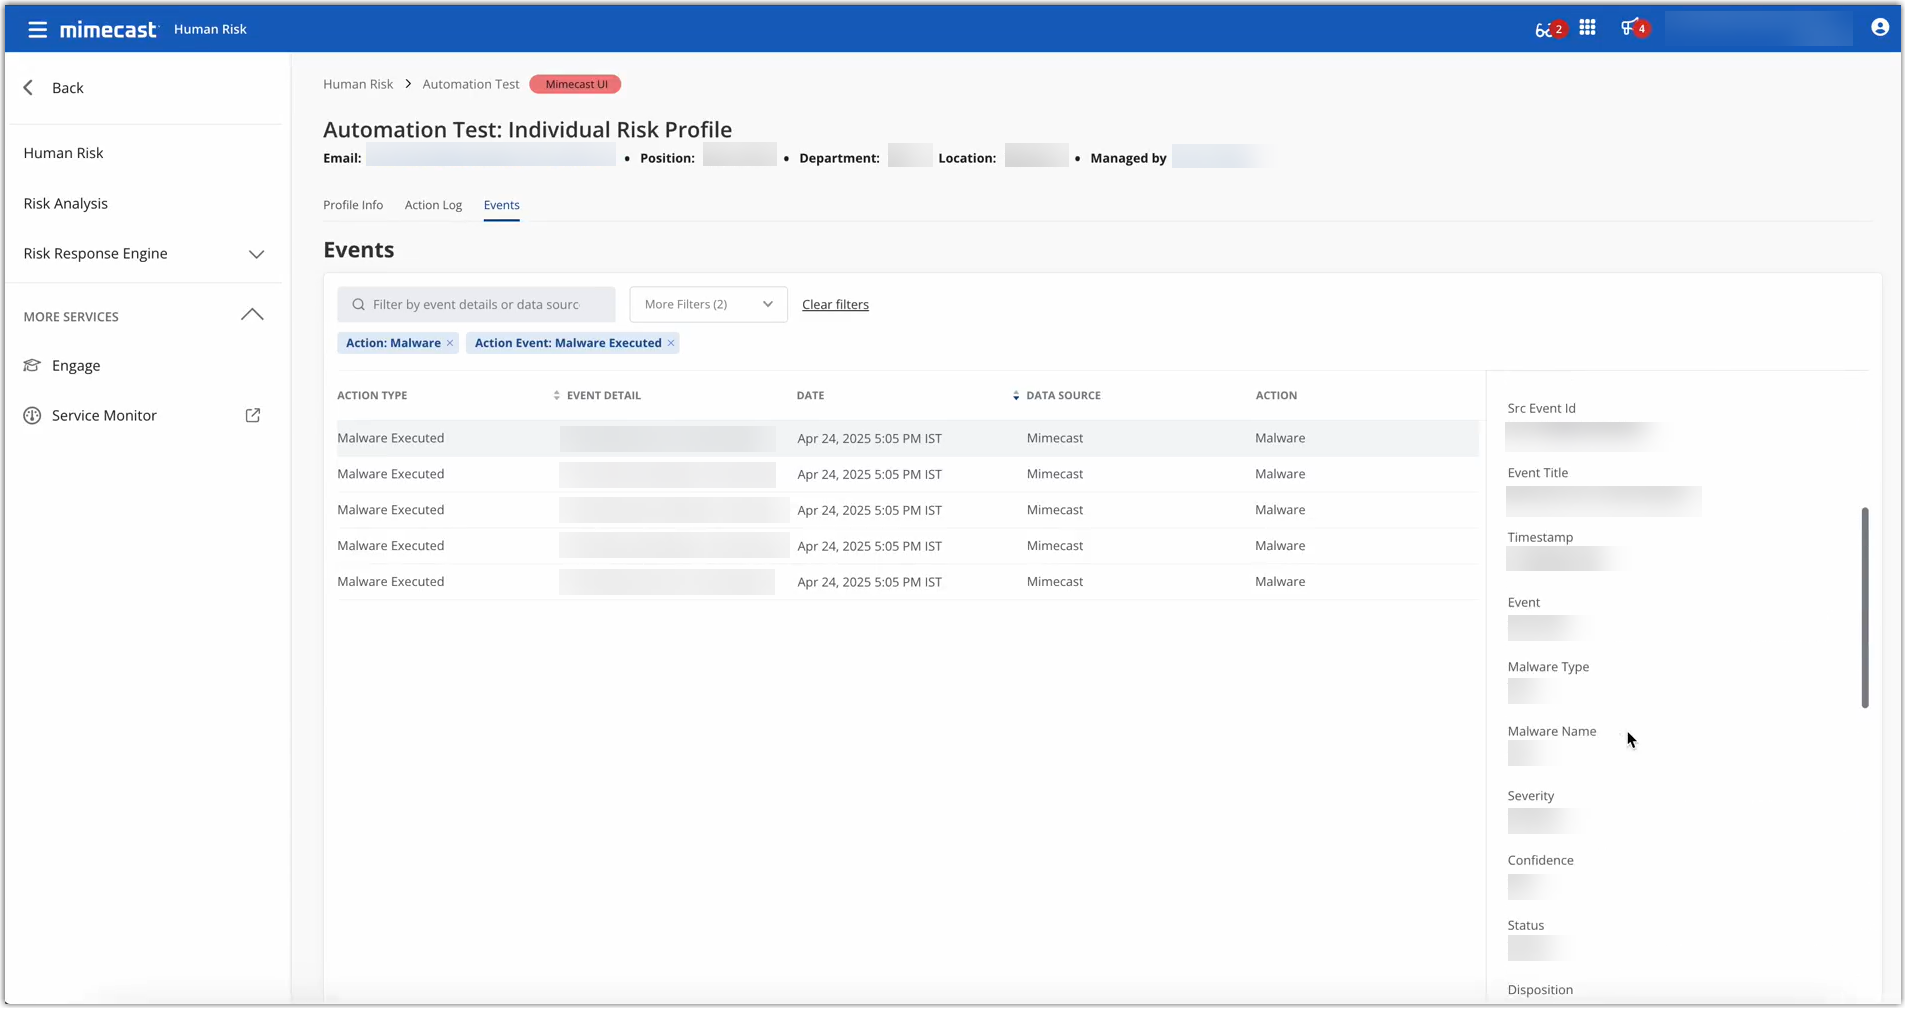The width and height of the screenshot is (1906, 1009).
Task: Click the Mimecast UI badge
Action: pos(576,84)
